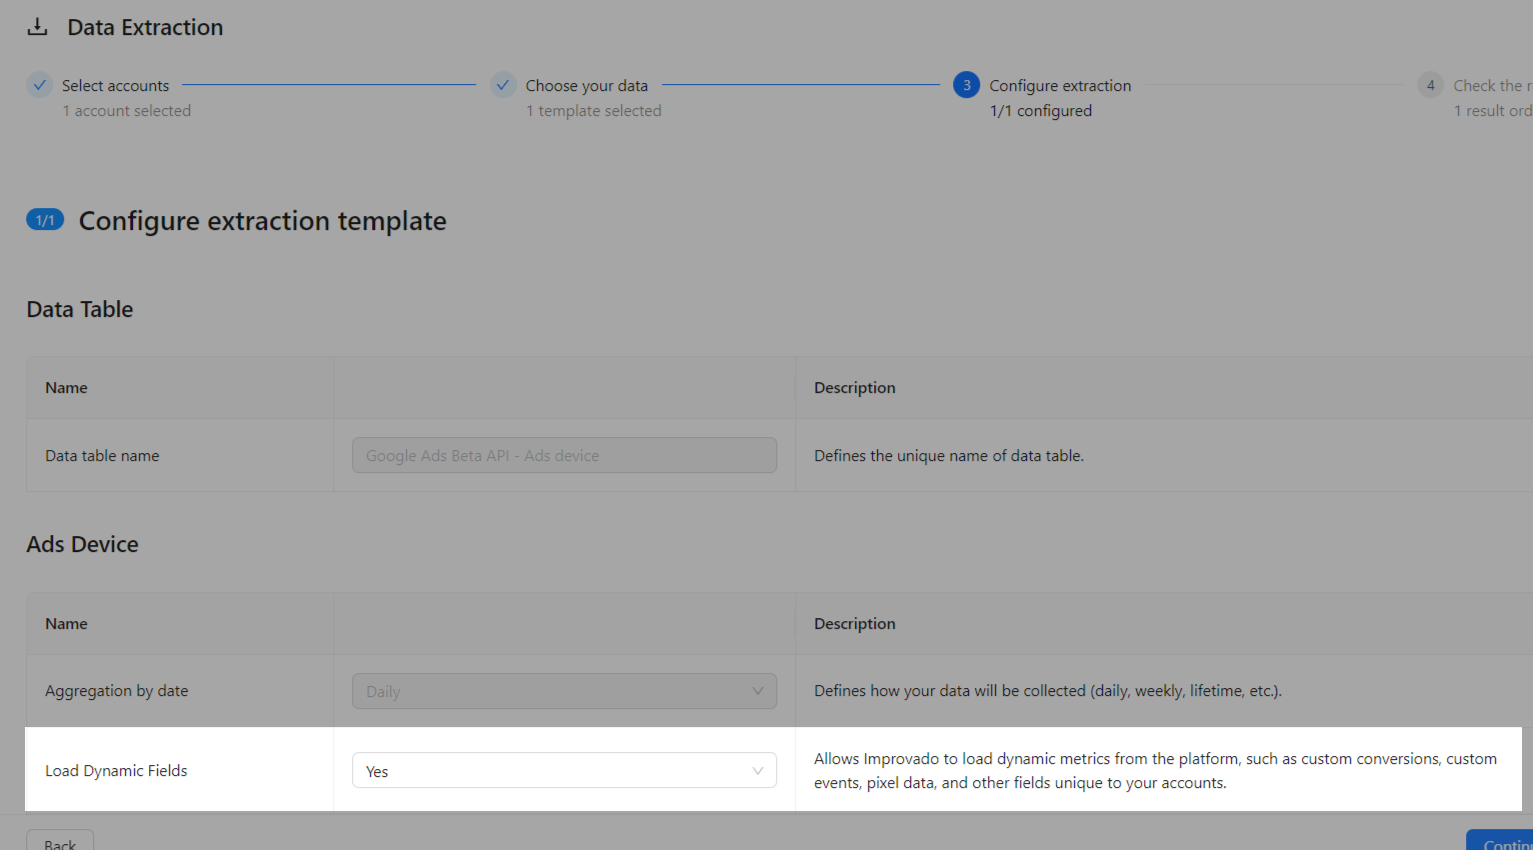
Task: Click the checkmark icon on Select accounts step
Action: point(39,85)
